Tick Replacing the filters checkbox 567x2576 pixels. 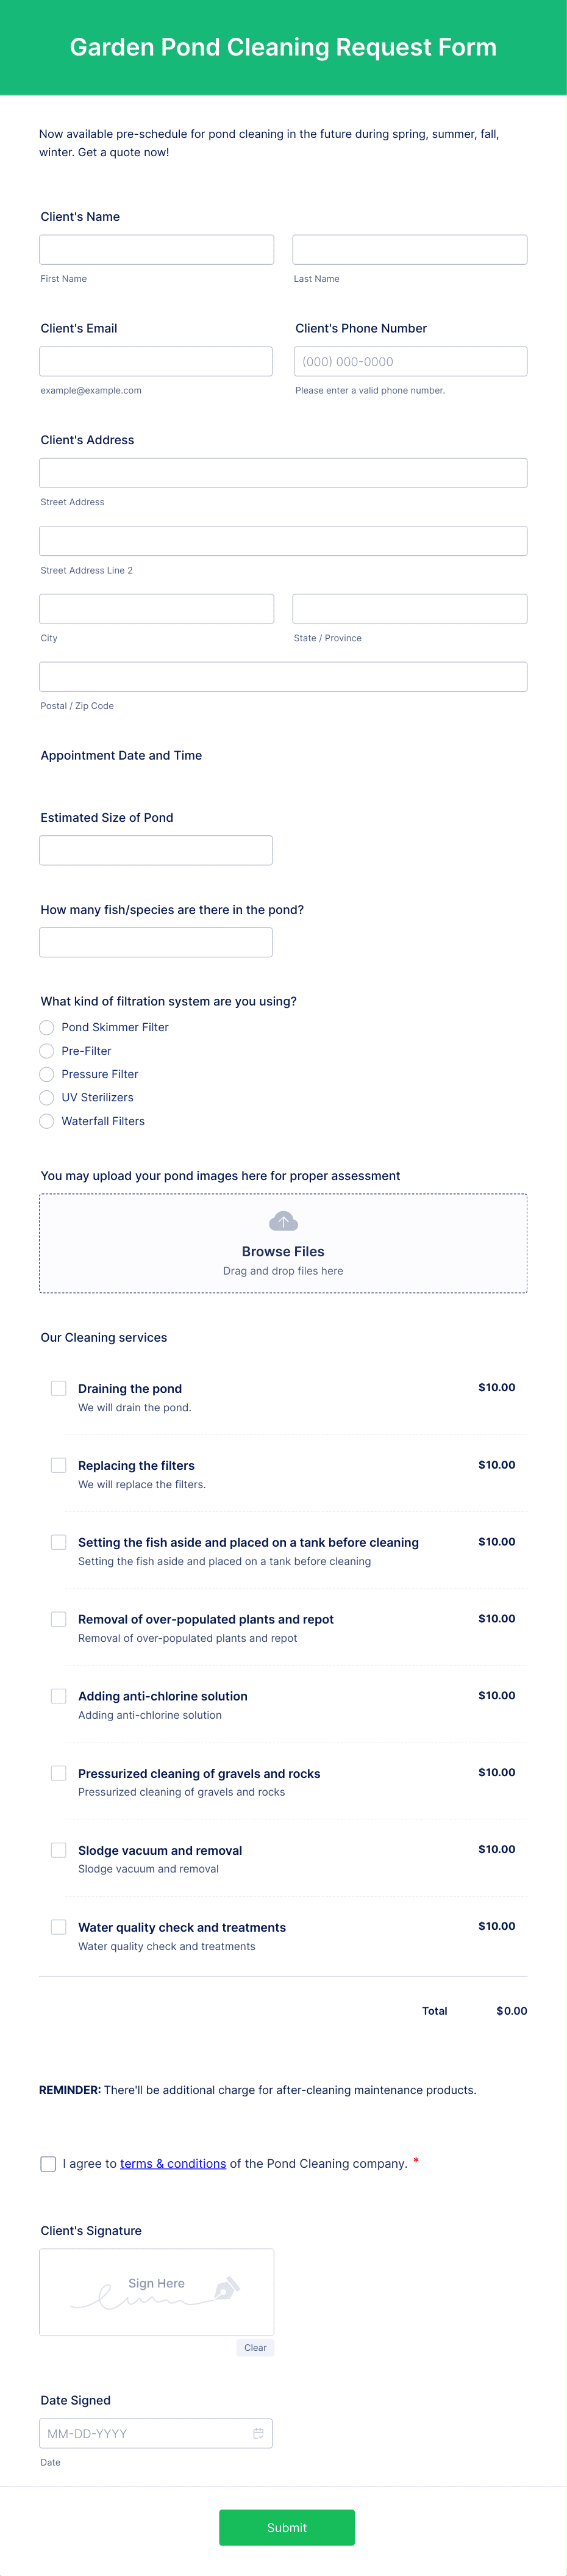(59, 1465)
